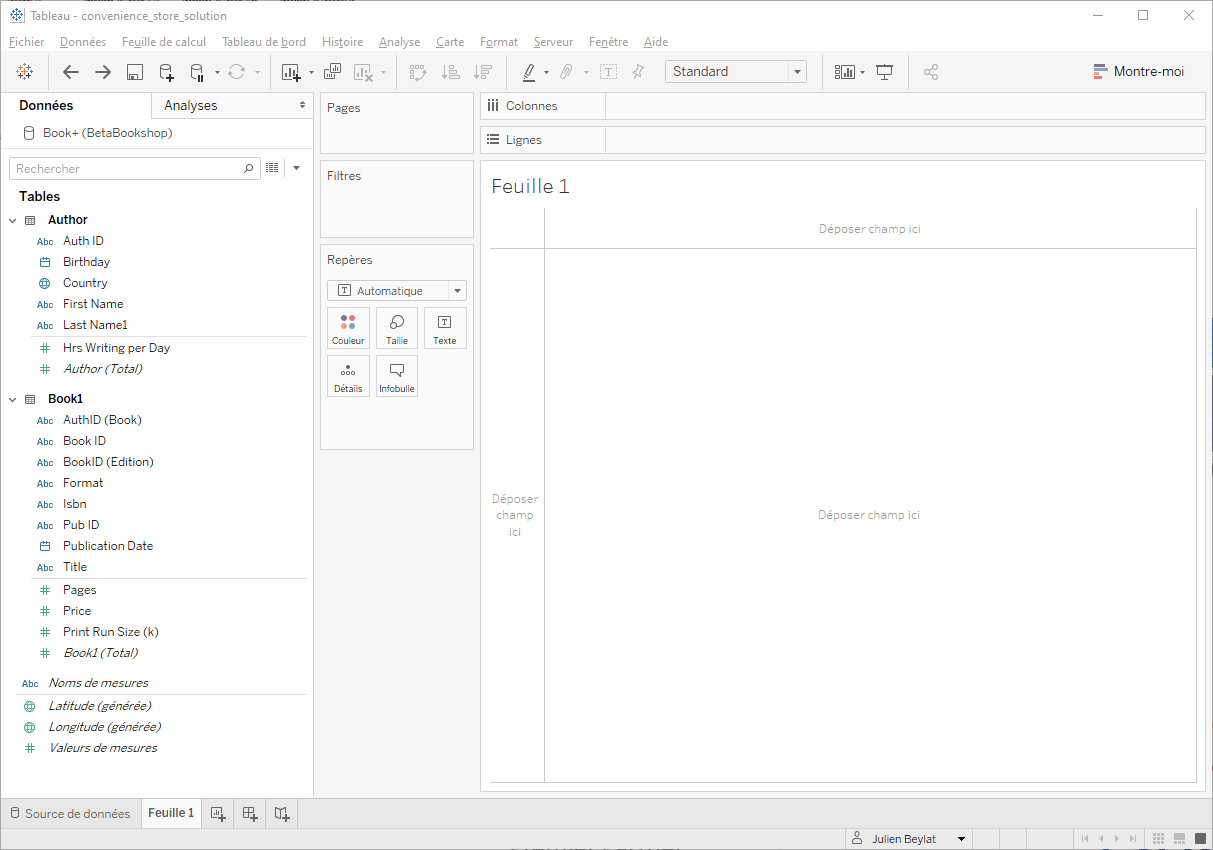Collapse the Book1 table
The image size is (1213, 850).
13,399
